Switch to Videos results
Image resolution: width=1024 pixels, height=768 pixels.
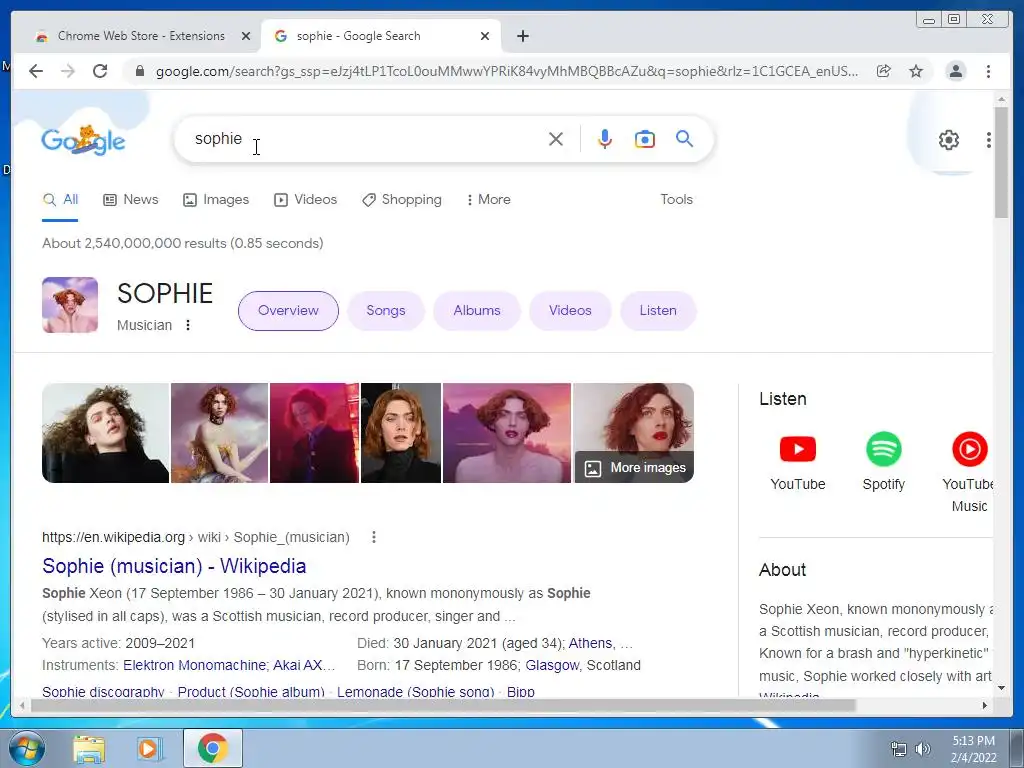click(x=305, y=200)
